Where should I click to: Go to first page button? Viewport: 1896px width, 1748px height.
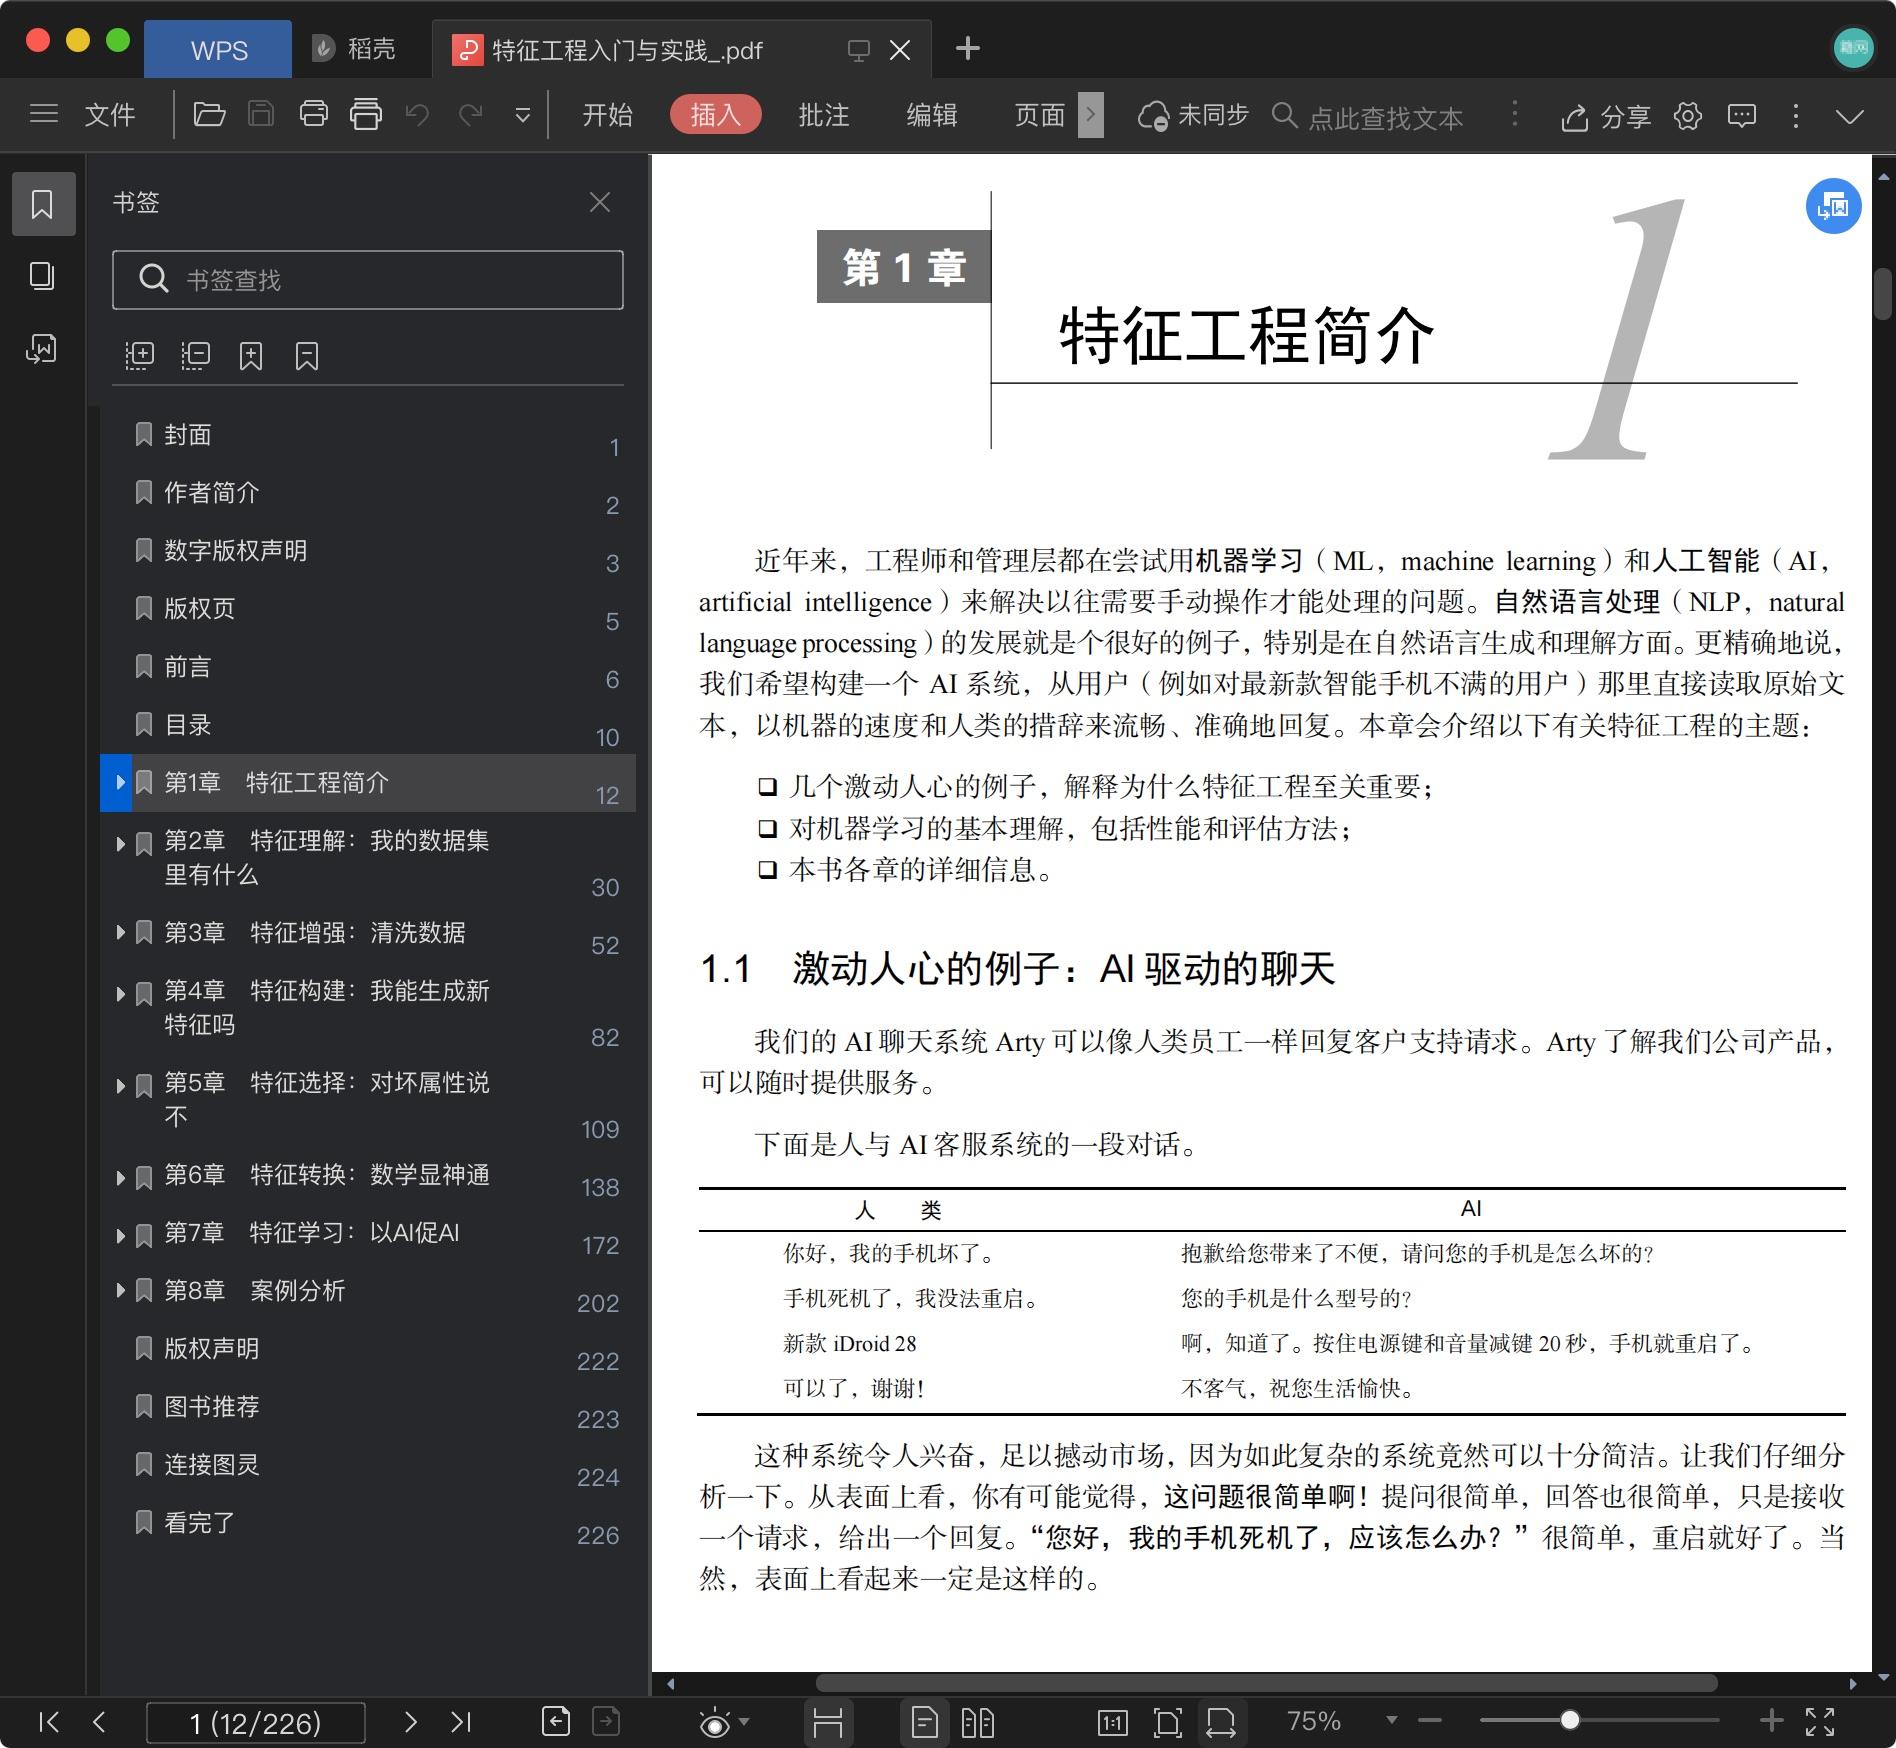pos(48,1721)
